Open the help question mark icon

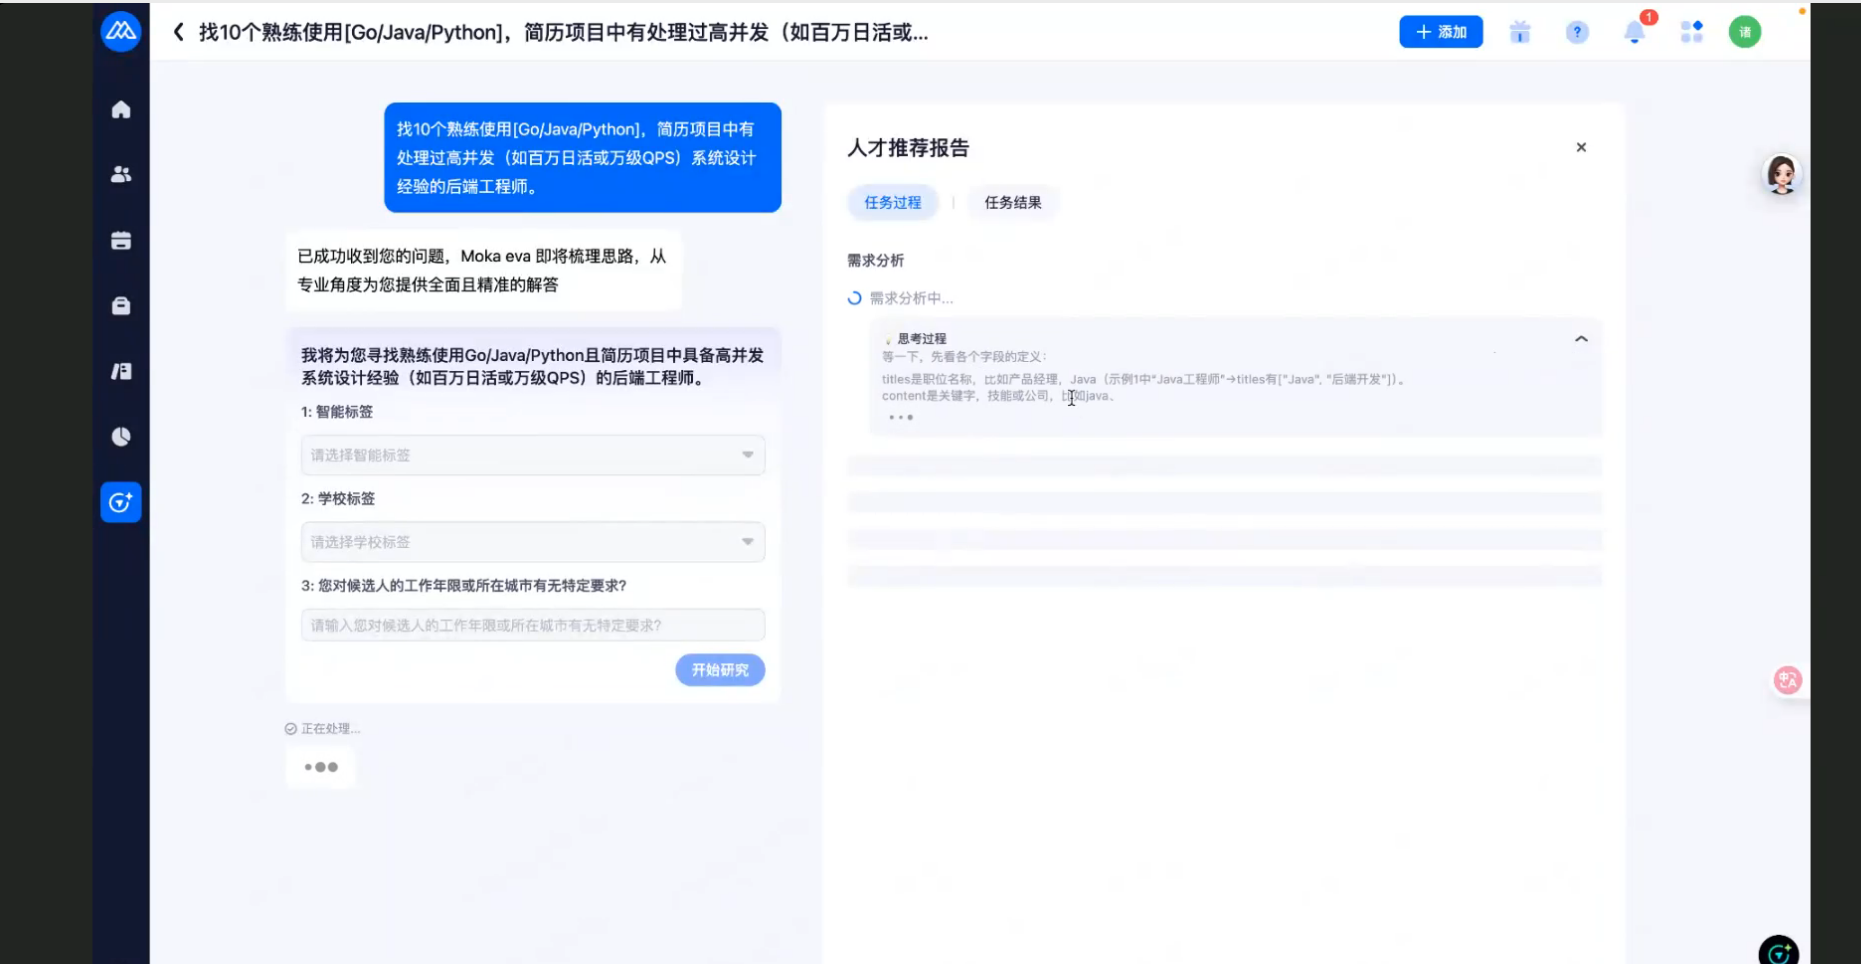1577,32
